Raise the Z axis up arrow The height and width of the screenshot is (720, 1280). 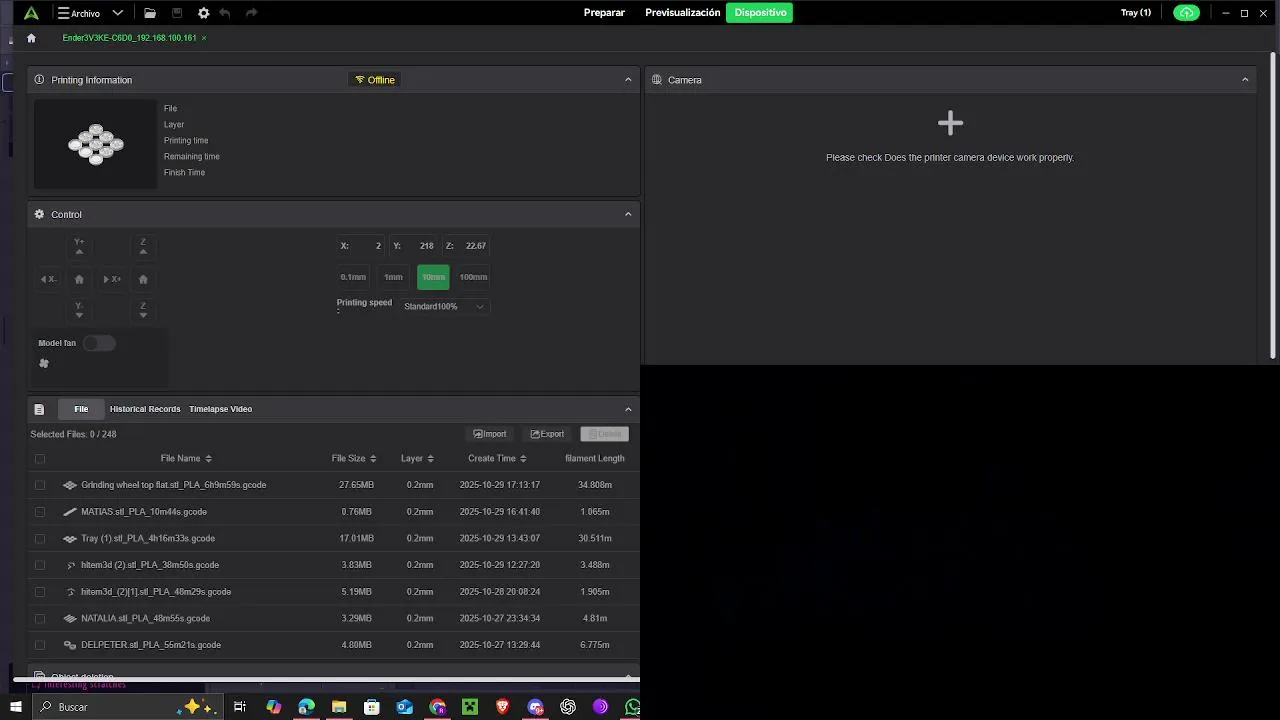coord(143,247)
